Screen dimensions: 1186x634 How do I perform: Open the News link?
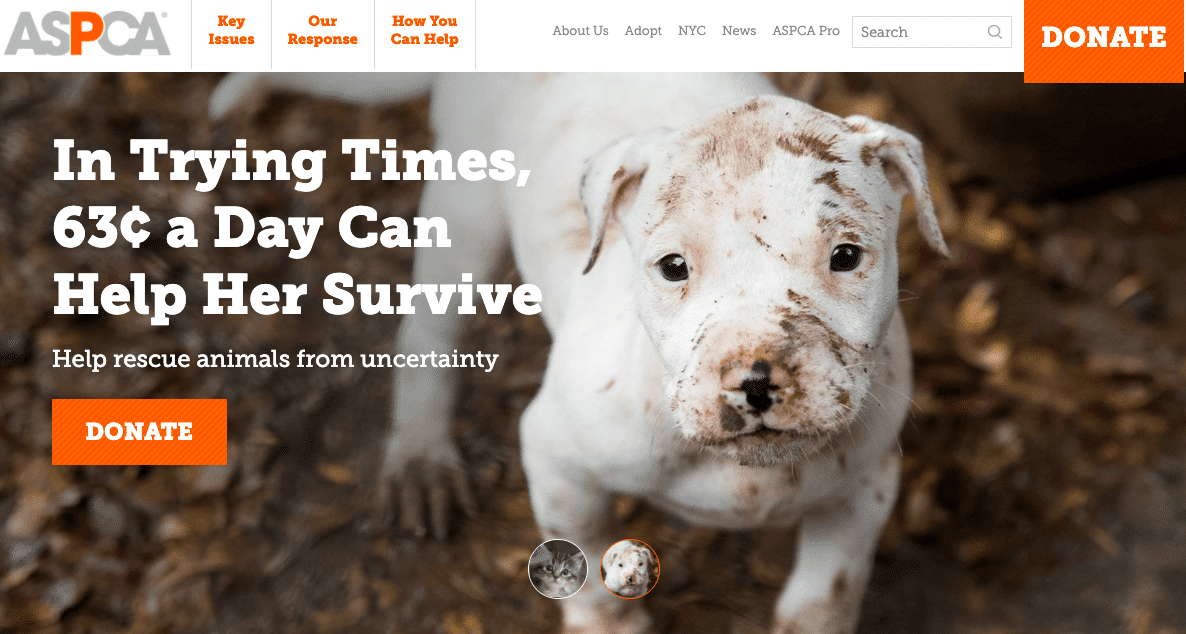pyautogui.click(x=739, y=31)
